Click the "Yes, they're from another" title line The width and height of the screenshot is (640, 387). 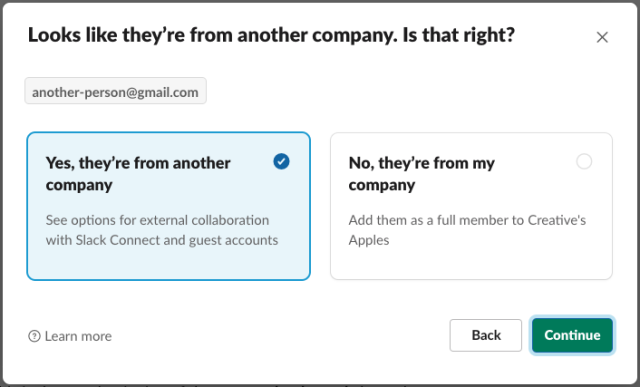pos(138,163)
